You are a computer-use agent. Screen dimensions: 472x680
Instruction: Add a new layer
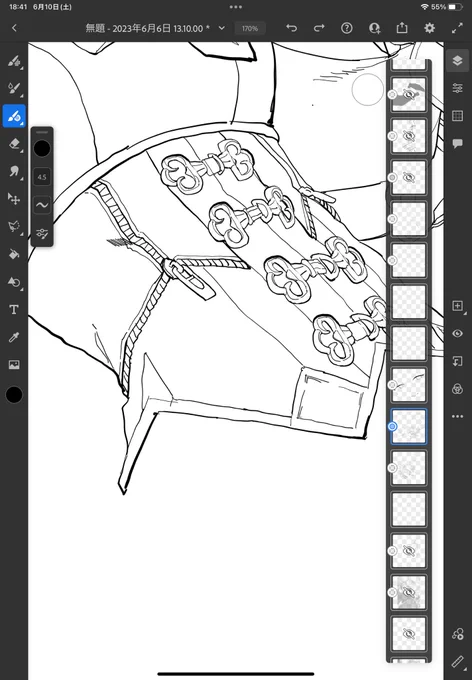pos(457,306)
